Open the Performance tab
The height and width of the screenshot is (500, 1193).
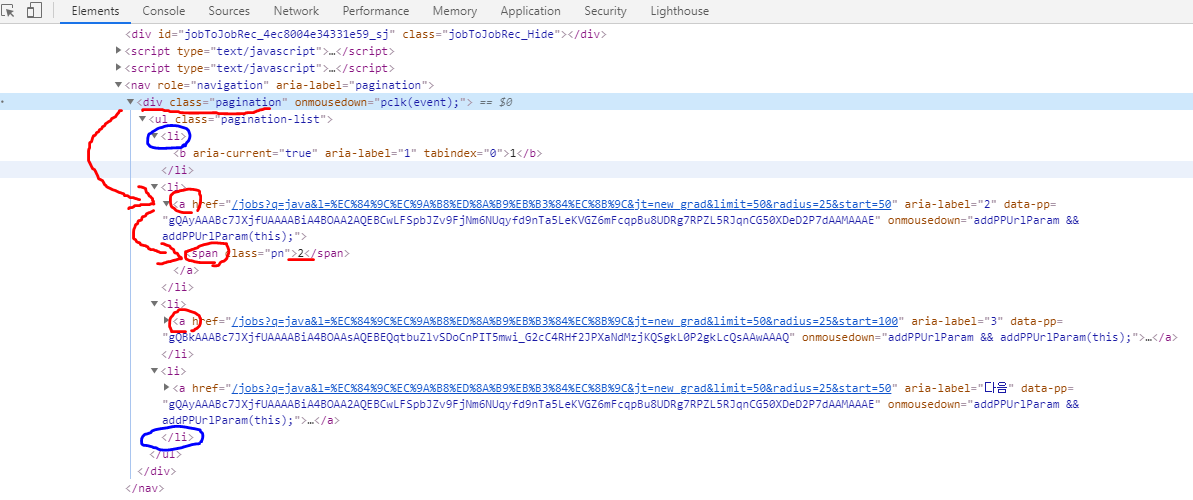(x=376, y=11)
